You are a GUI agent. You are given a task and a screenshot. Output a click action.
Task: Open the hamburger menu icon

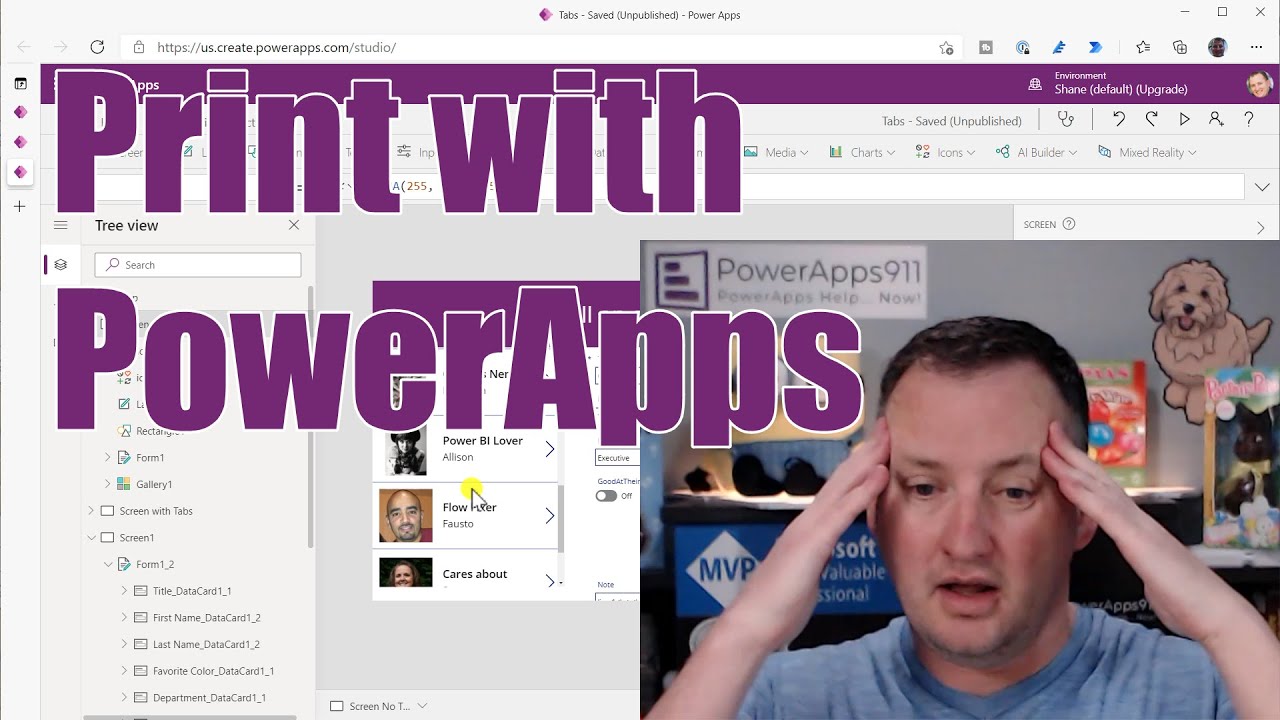click(61, 225)
